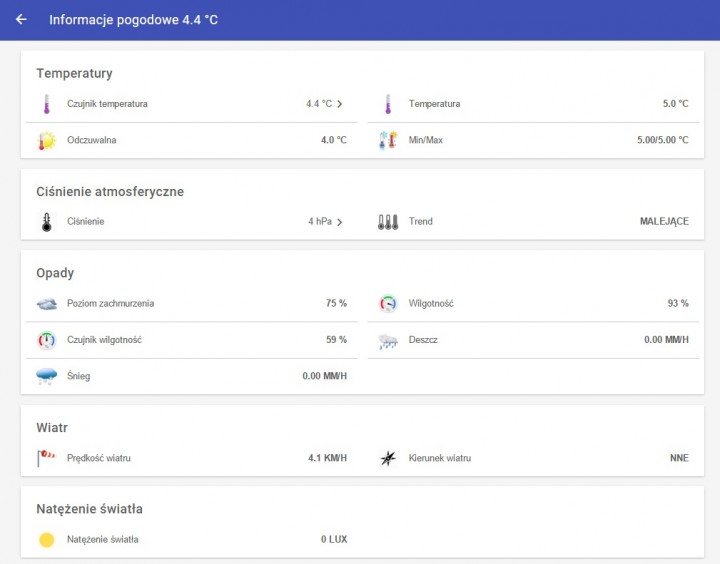Click the Śnieg snow cloud icon

click(x=46, y=376)
